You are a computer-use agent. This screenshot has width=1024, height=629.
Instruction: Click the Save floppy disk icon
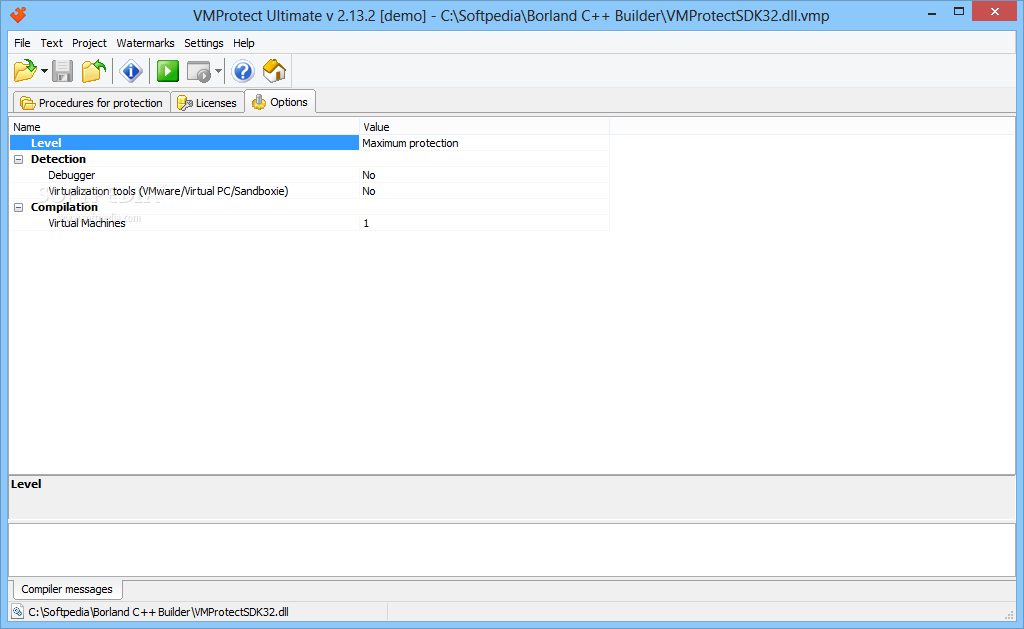(x=63, y=71)
